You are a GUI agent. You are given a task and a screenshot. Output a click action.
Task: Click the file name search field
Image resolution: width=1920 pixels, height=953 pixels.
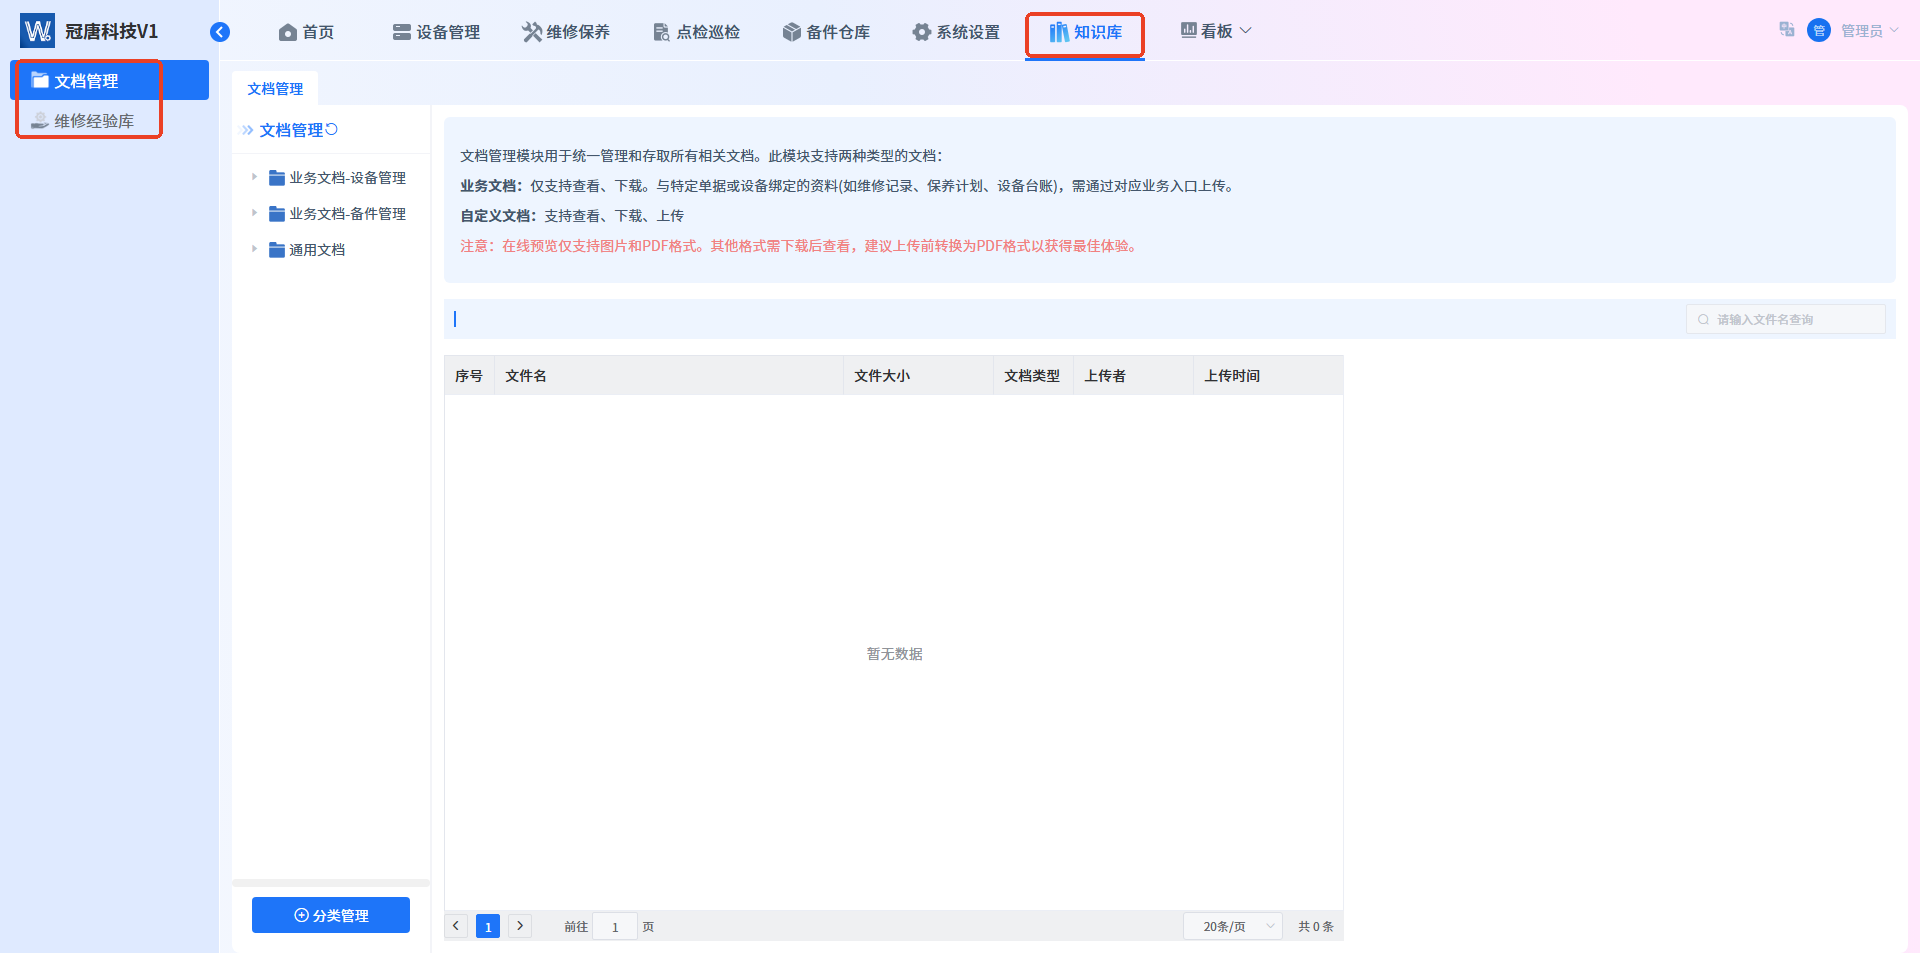click(1786, 319)
